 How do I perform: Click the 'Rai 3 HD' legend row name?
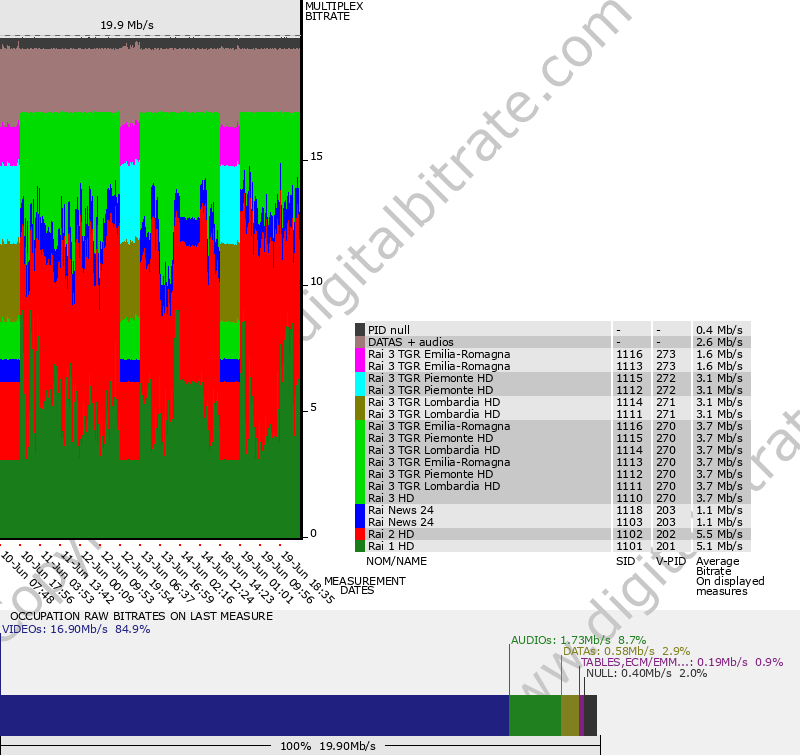point(391,498)
